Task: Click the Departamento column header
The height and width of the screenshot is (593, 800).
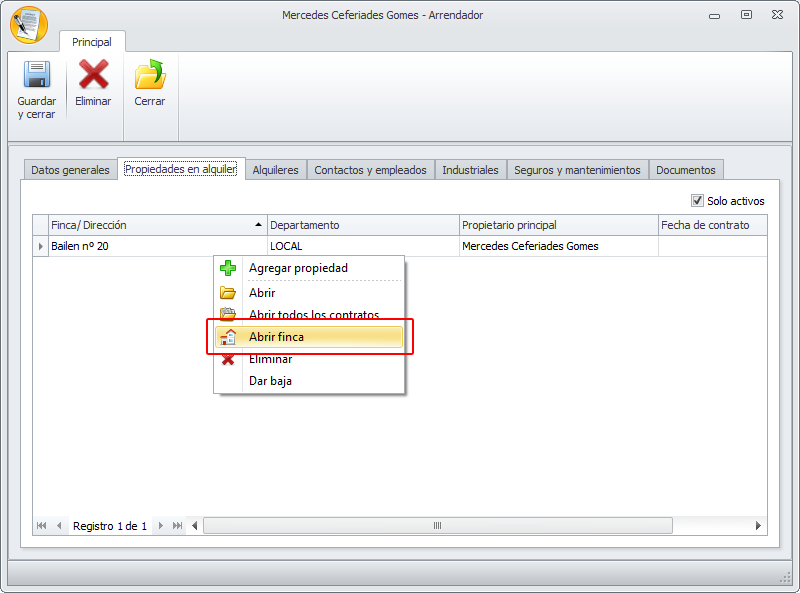Action: coord(363,225)
